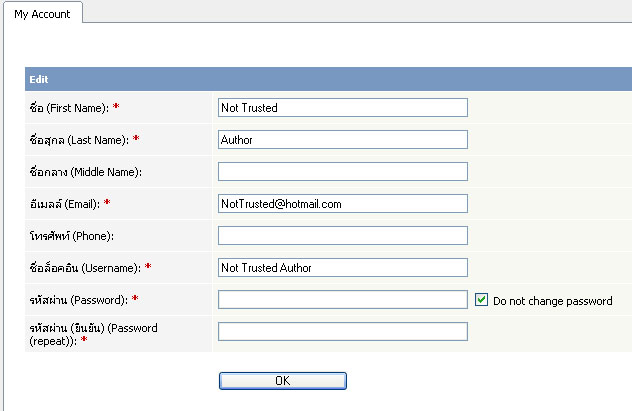Viewport: 632px width, 411px height.
Task: Click the Email label text
Action: pos(64,204)
